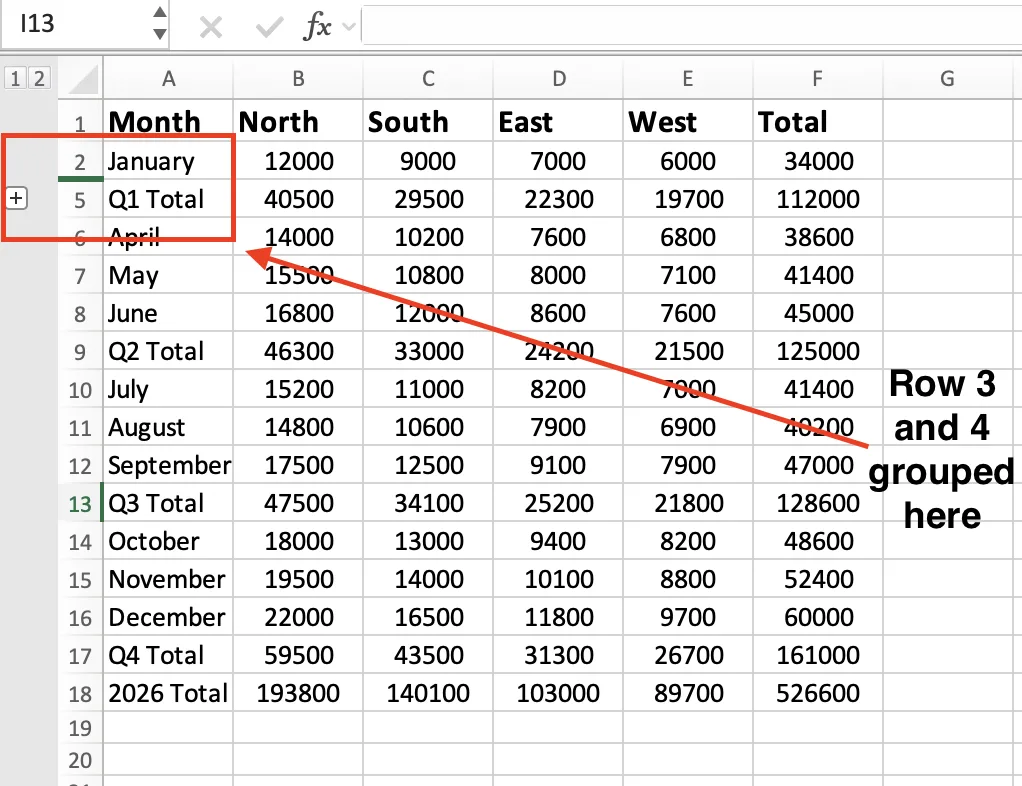Select column A header
The image size is (1022, 786).
pyautogui.click(x=168, y=79)
